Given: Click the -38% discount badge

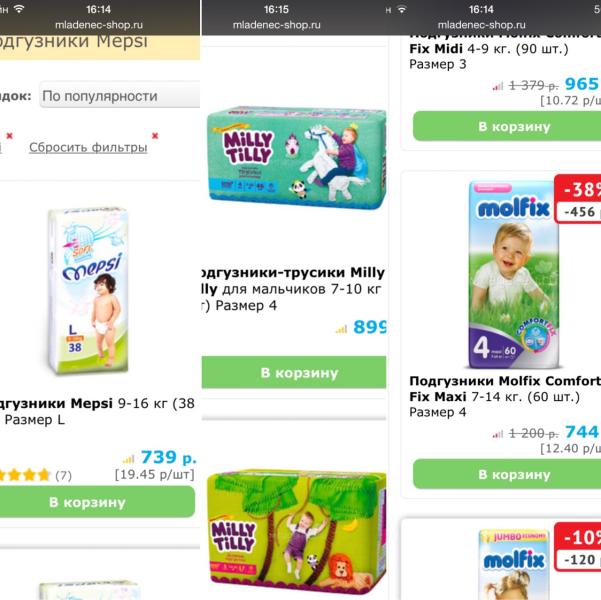Looking at the screenshot, I should [578, 199].
